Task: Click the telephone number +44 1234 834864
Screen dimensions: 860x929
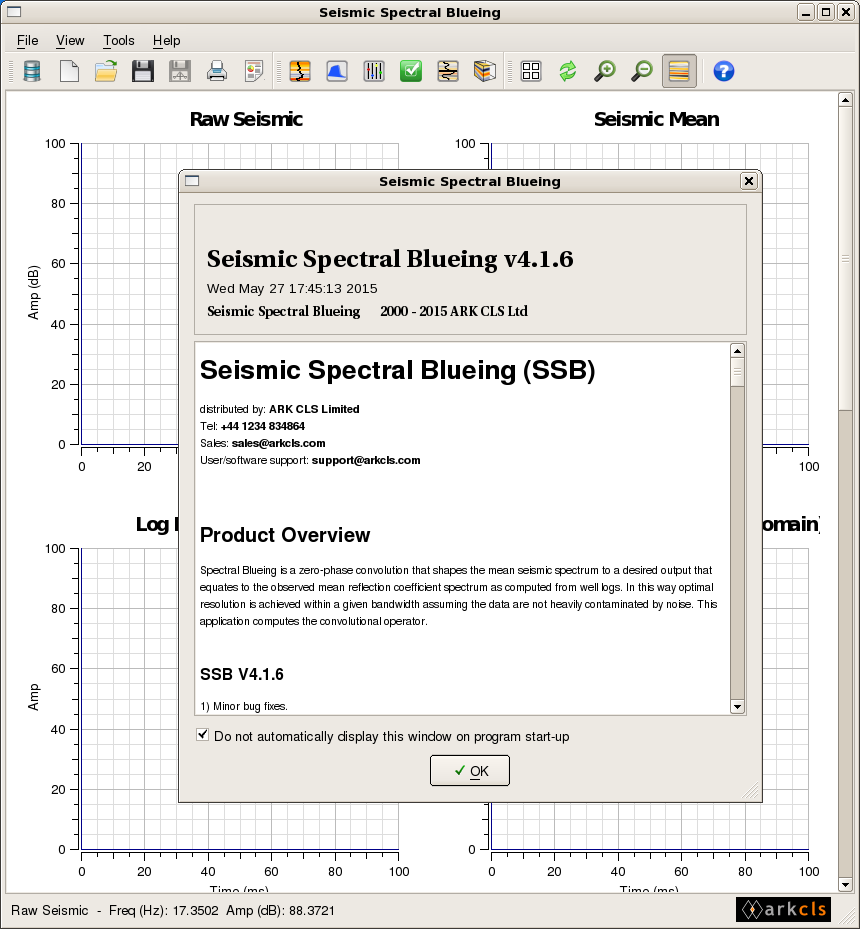Action: coord(262,426)
